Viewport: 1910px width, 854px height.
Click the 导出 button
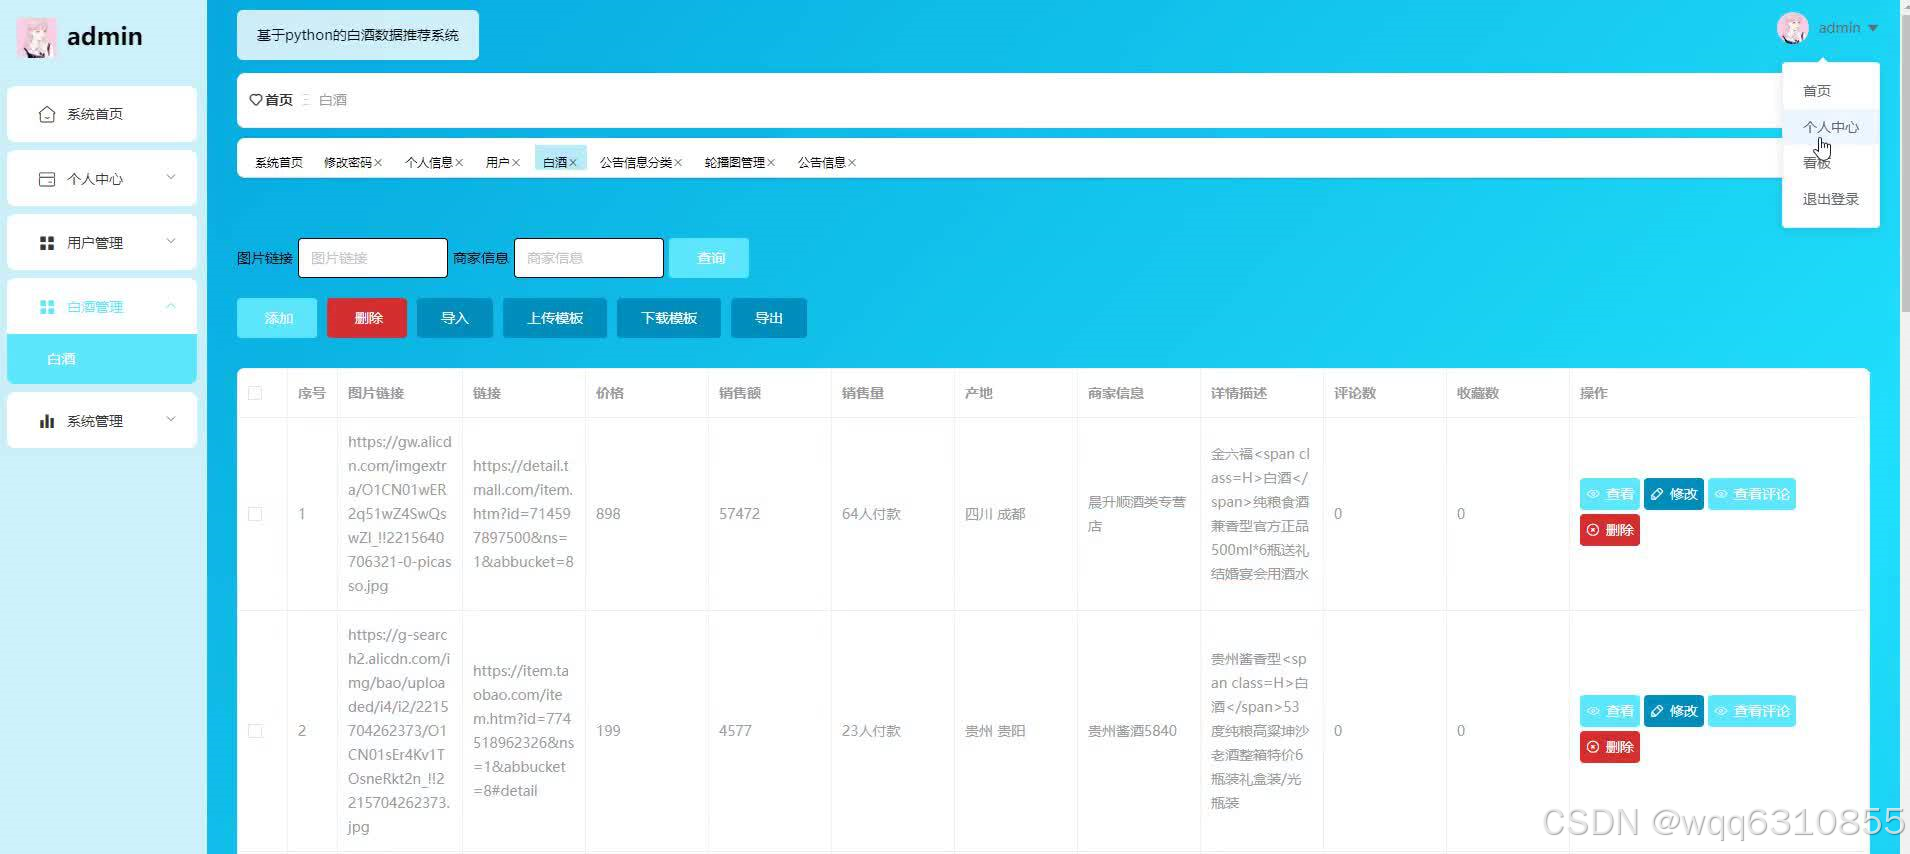[769, 318]
